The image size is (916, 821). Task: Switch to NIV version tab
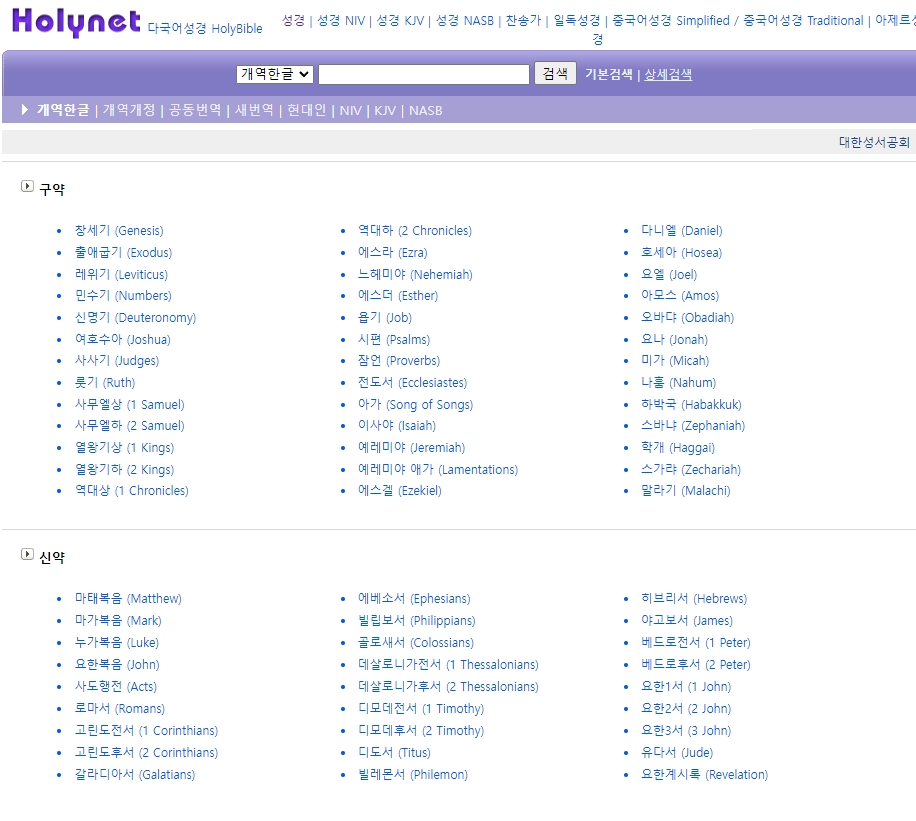pos(351,110)
